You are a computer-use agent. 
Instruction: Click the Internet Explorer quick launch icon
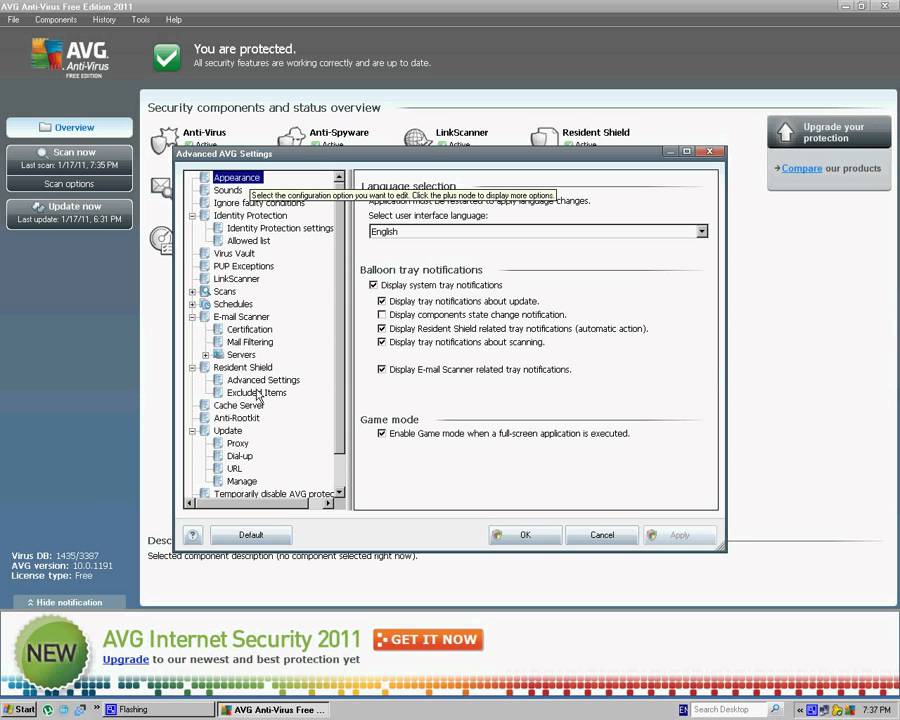pyautogui.click(x=64, y=710)
